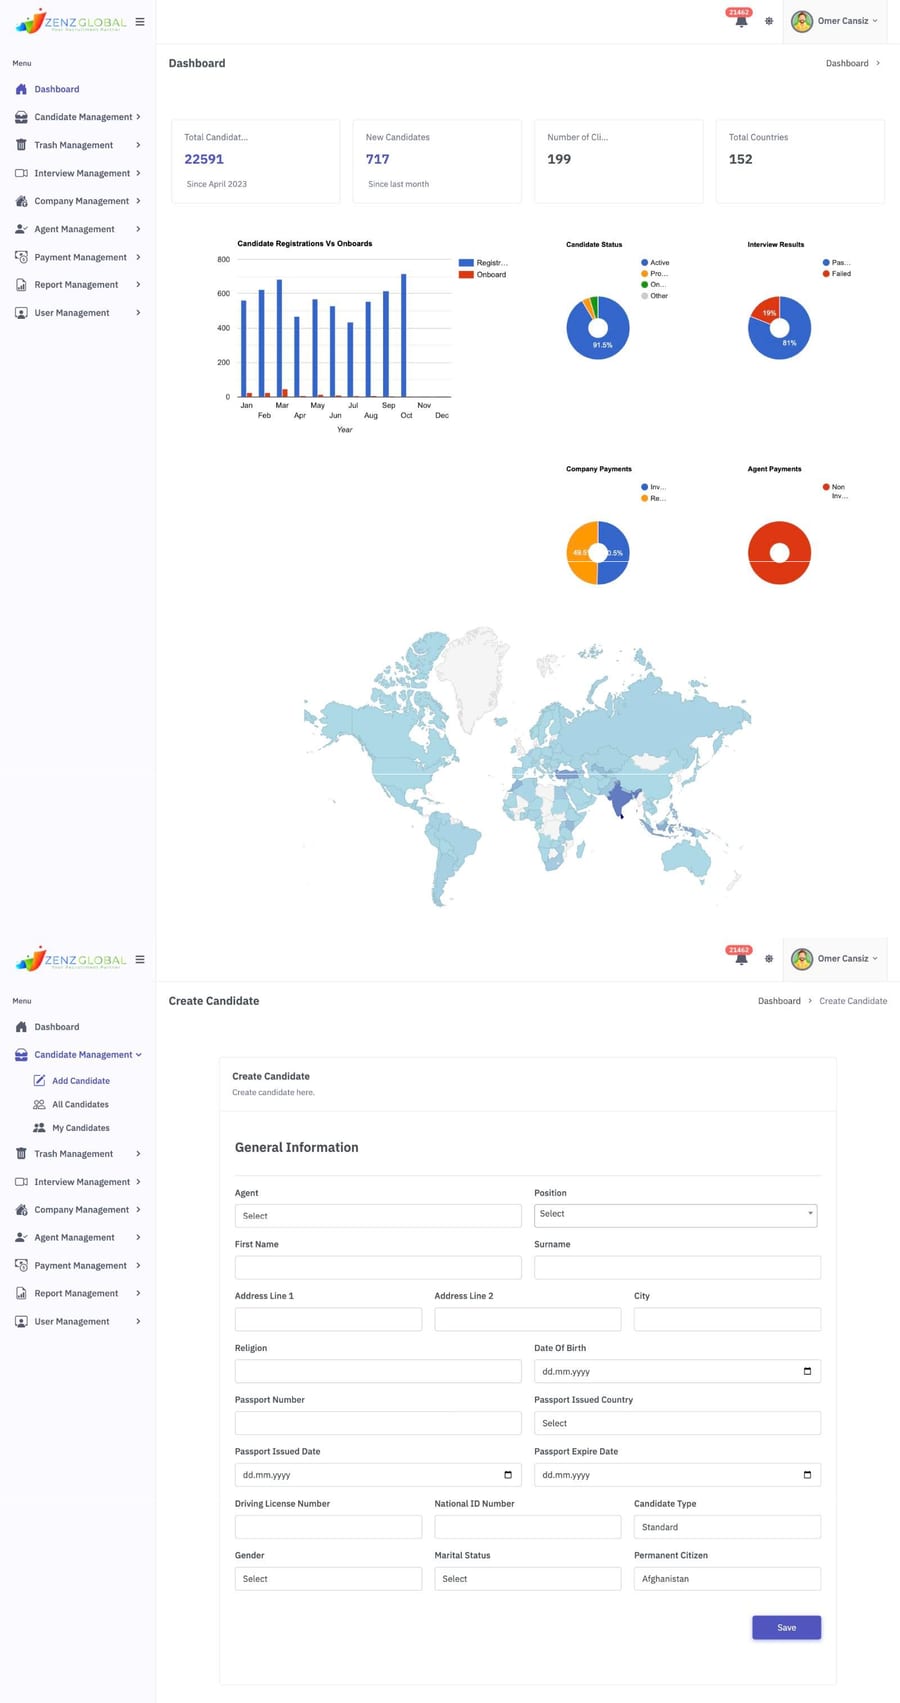This screenshot has height=1703, width=900.
Task: Open the Omer Cansiz user dropdown on the Create Candidate page
Action: [x=836, y=959]
